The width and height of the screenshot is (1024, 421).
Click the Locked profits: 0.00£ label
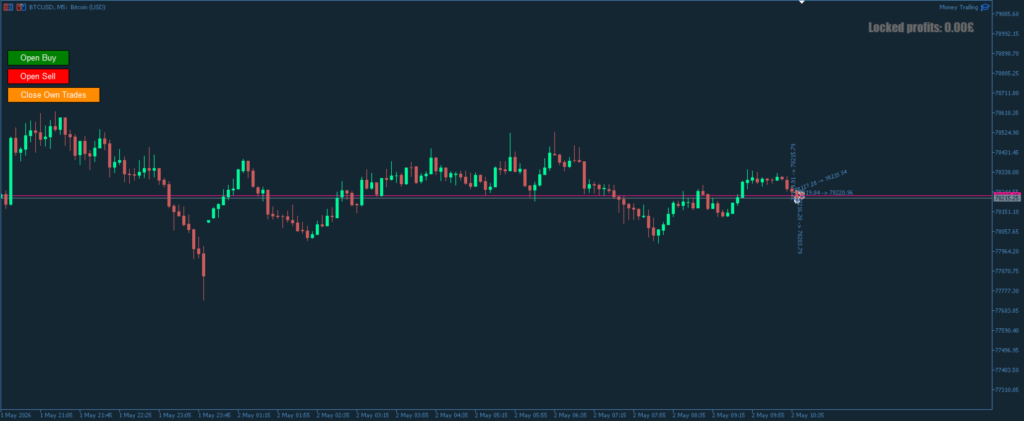pos(921,27)
